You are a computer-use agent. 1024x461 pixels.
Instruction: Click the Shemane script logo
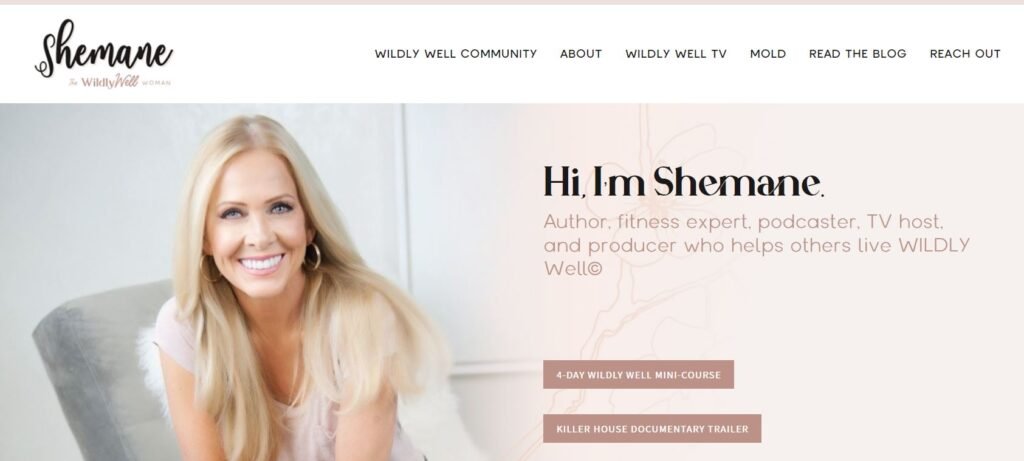(x=104, y=48)
